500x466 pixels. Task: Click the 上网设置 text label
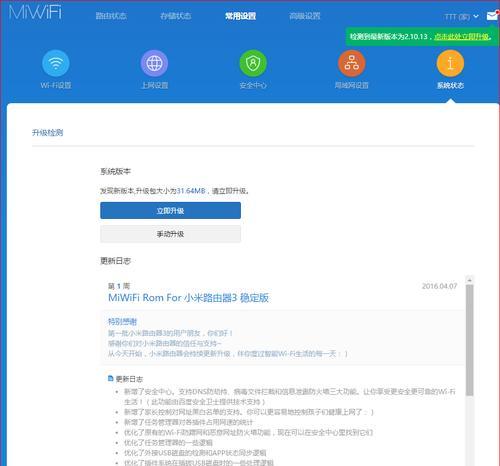154,85
